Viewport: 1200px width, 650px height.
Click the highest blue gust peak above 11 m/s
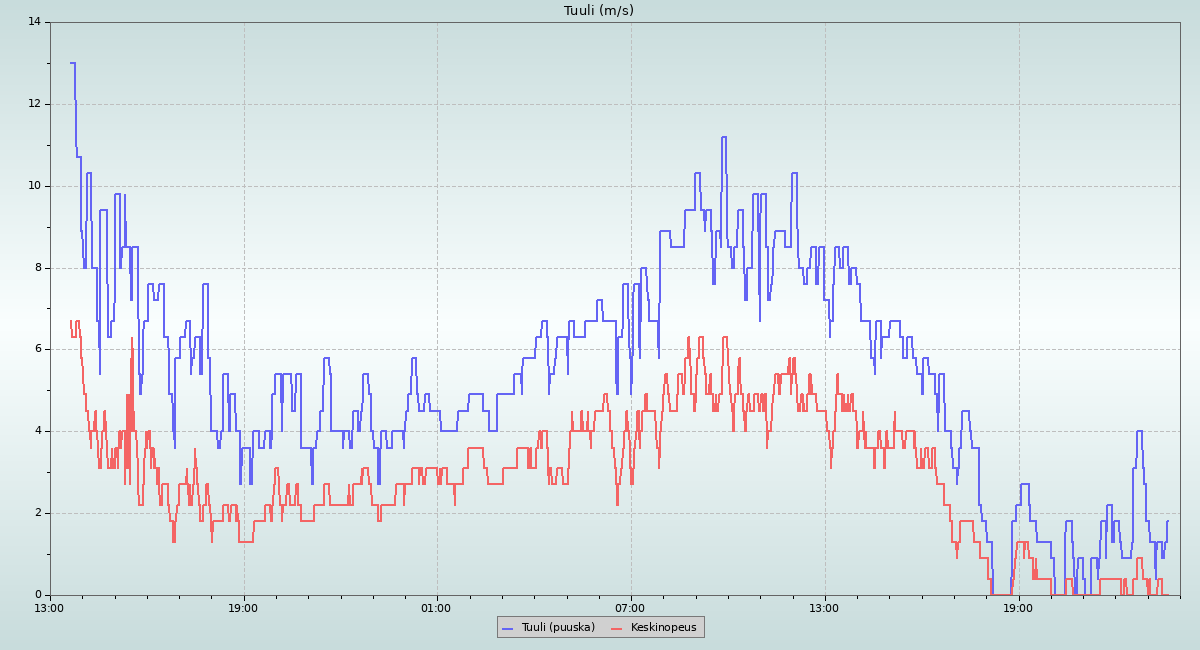[x=723, y=137]
